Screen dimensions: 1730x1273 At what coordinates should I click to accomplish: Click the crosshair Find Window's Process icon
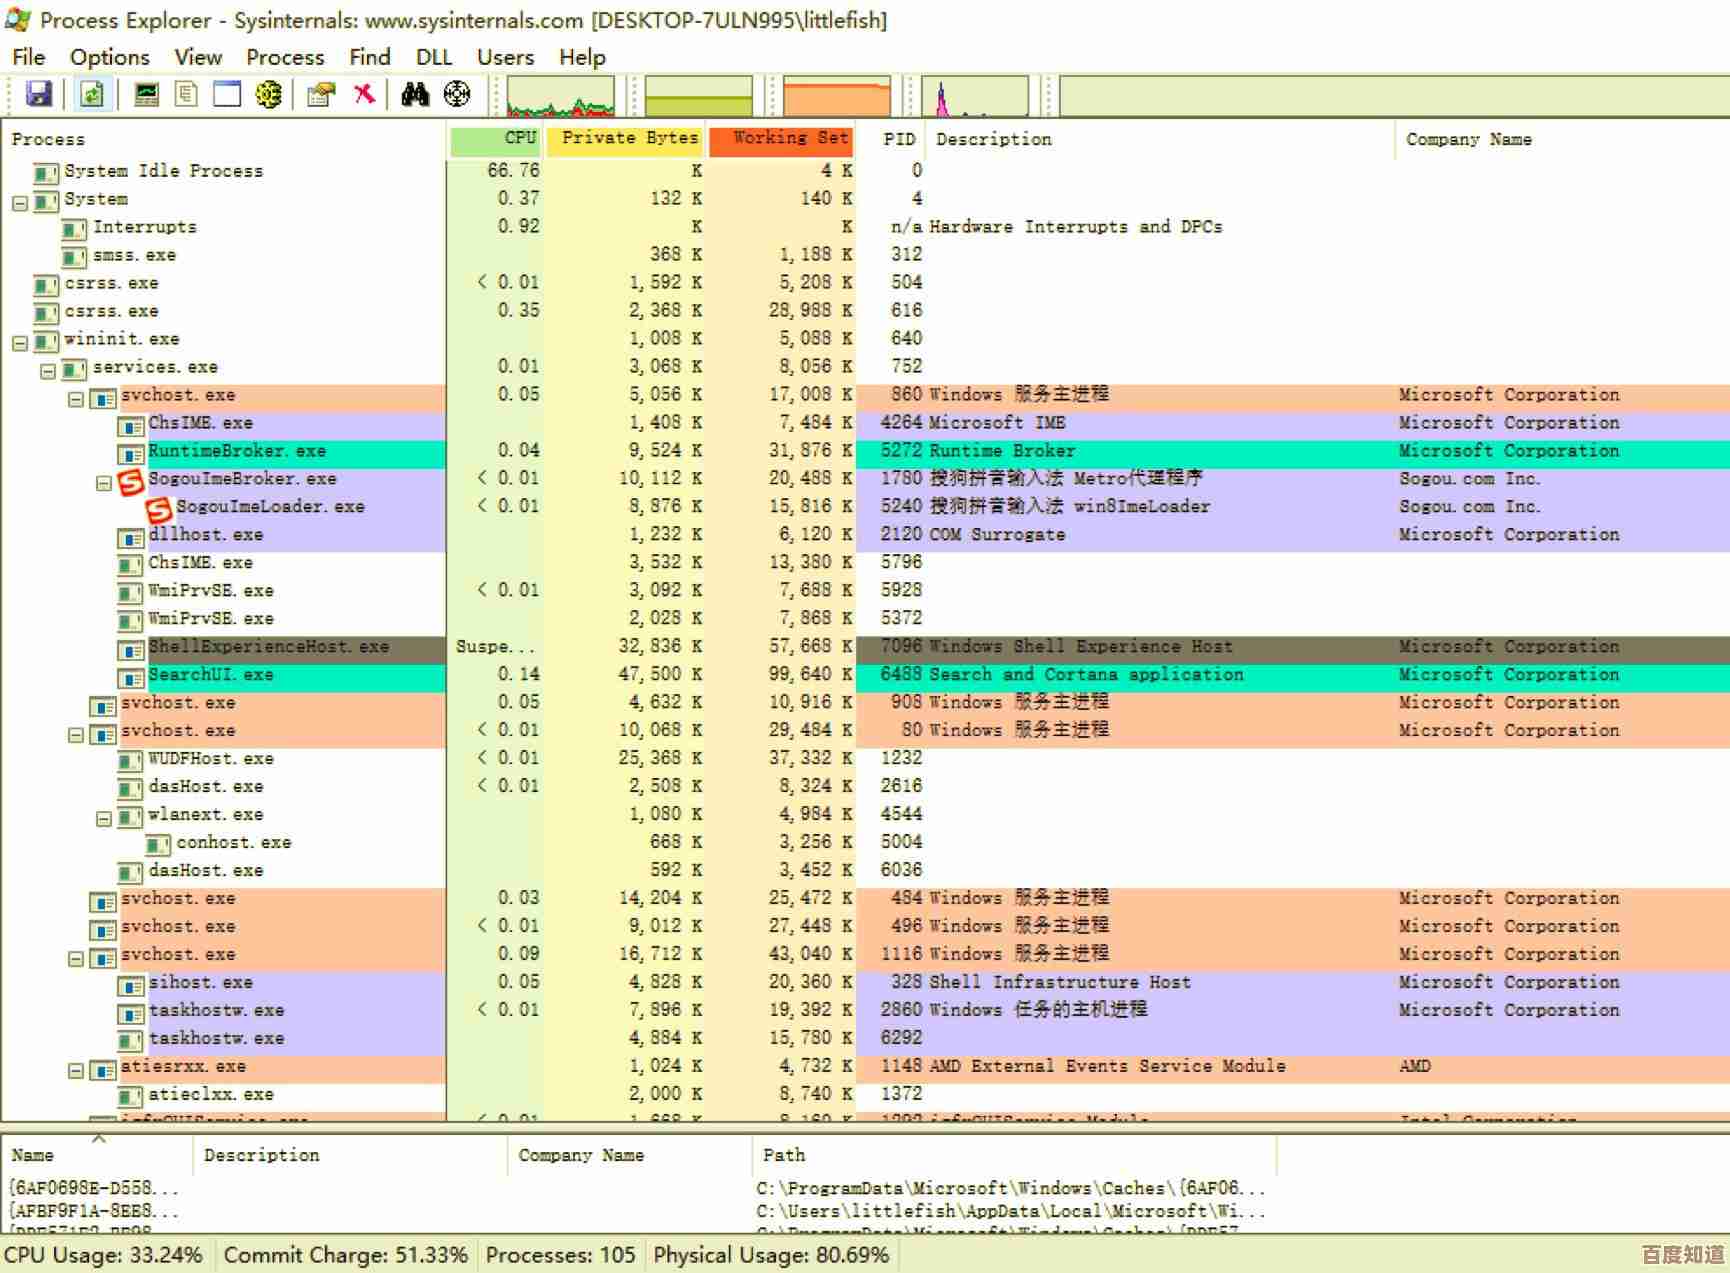click(x=457, y=94)
